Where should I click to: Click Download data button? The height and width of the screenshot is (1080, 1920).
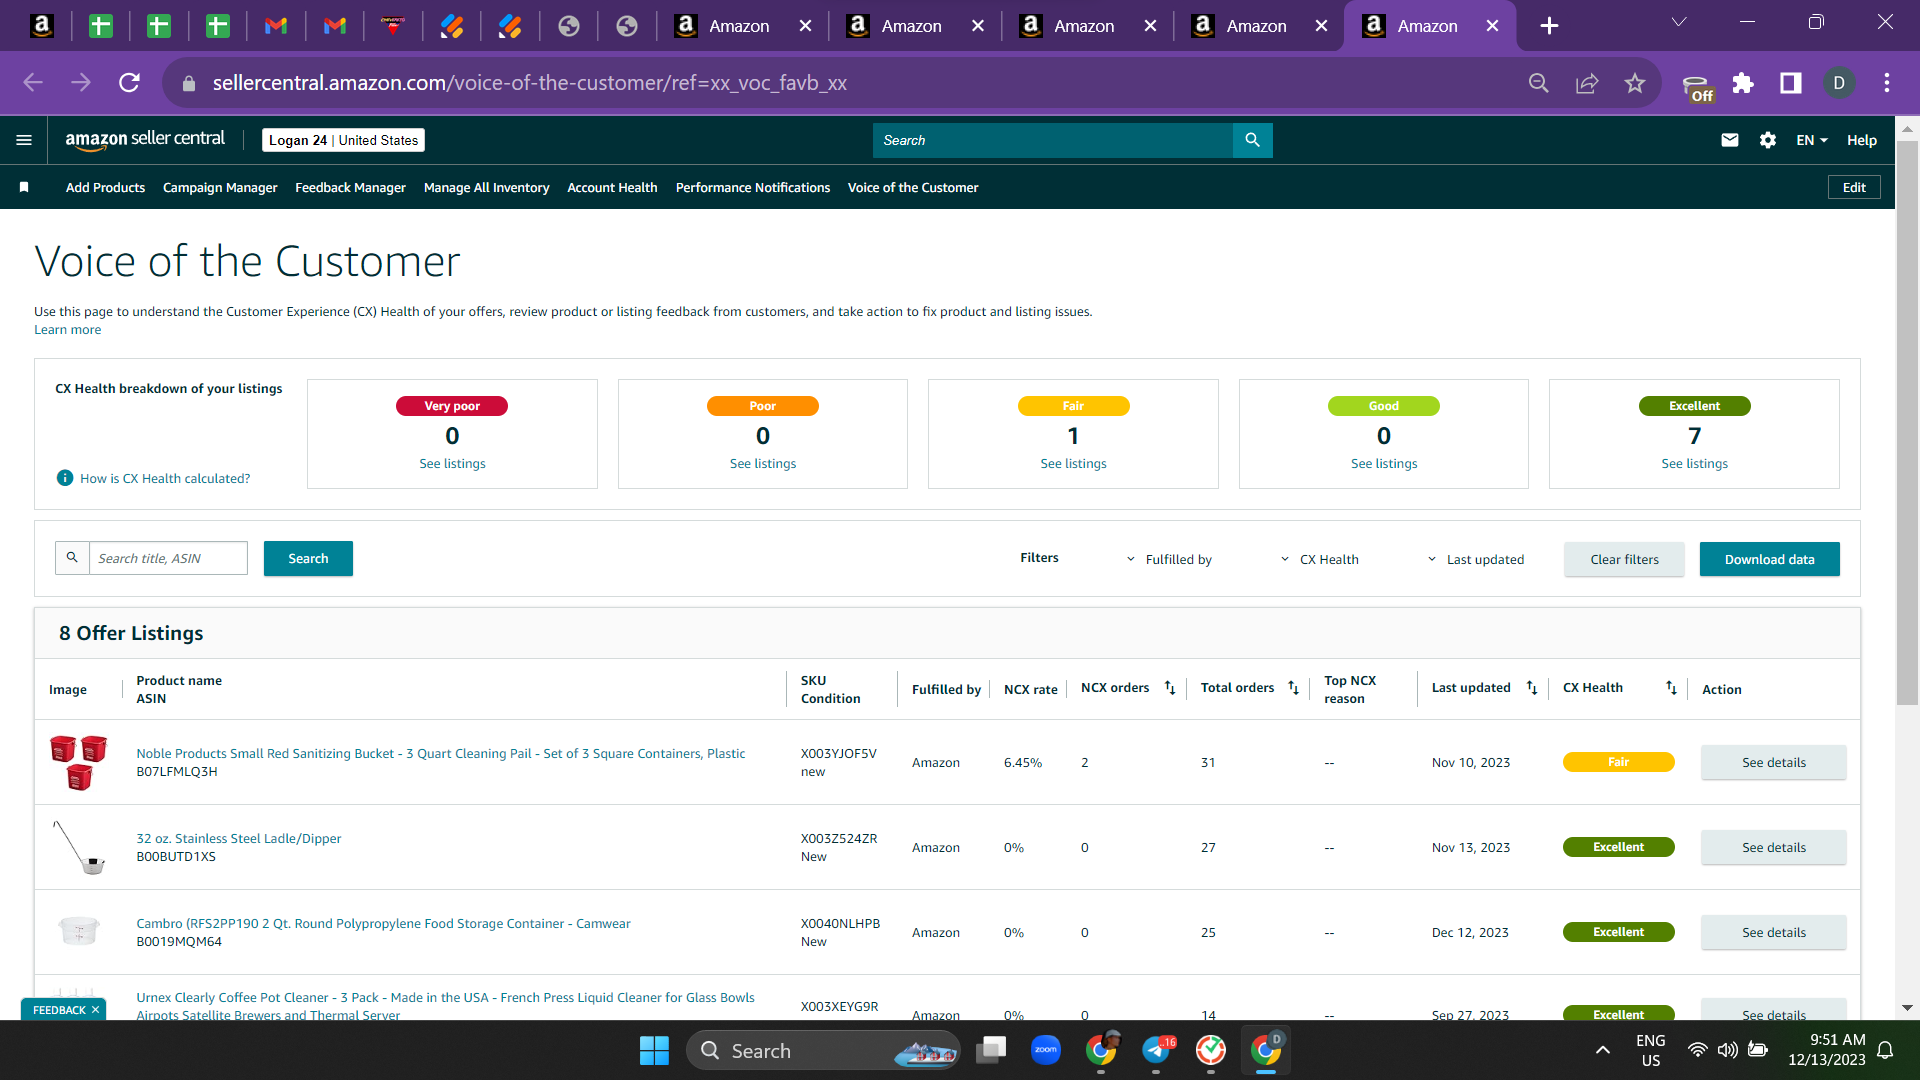point(1769,559)
